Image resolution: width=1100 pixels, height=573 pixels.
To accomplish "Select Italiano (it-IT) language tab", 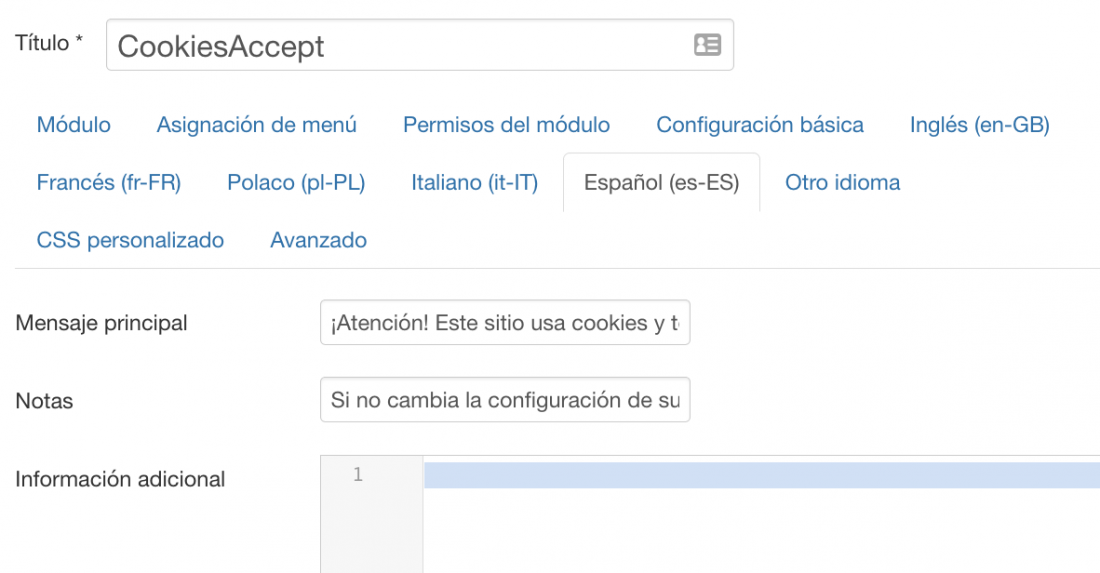I will coord(474,182).
